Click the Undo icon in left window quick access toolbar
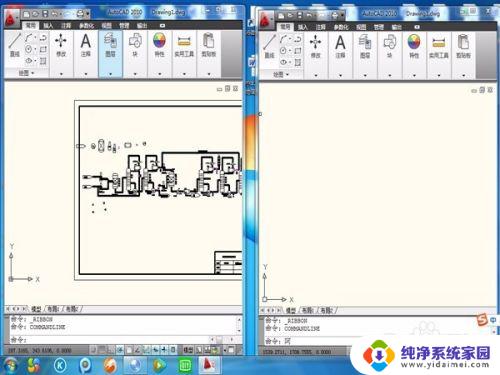Screen dimensions: 500x375 click(x=55, y=14)
